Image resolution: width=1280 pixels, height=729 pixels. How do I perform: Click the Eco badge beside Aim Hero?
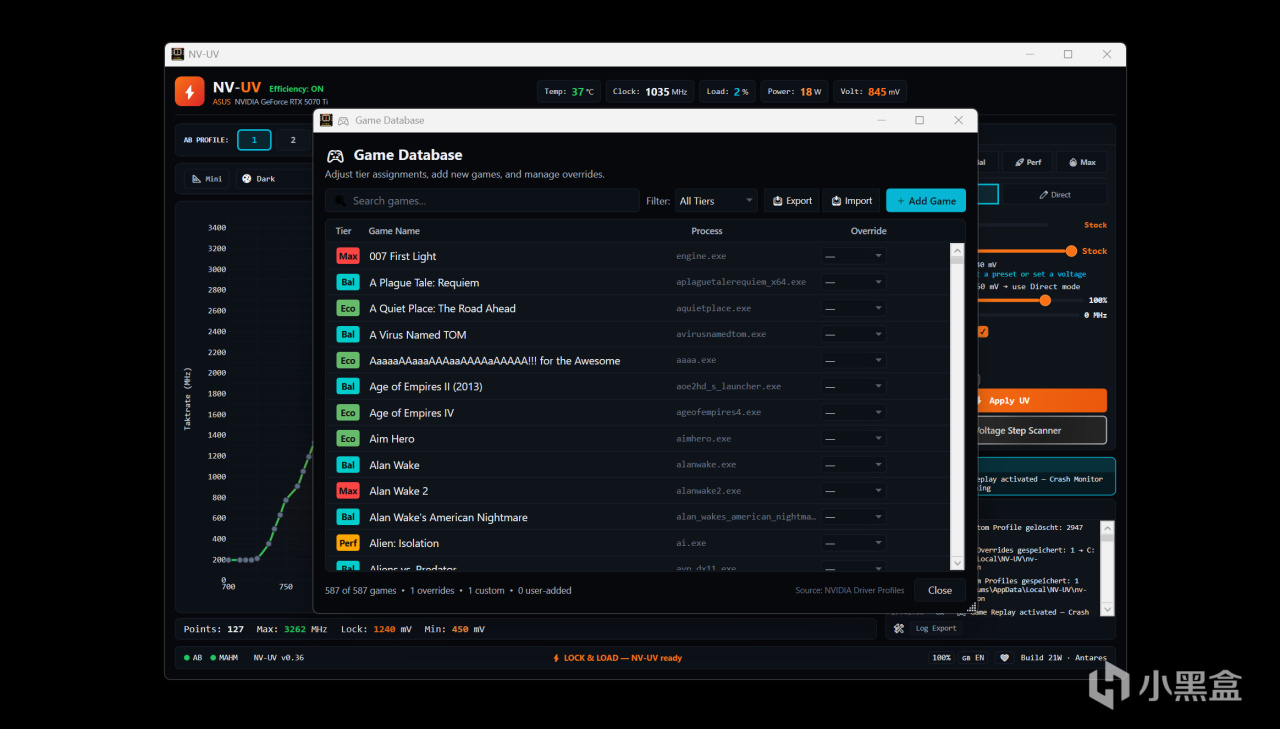(x=348, y=438)
